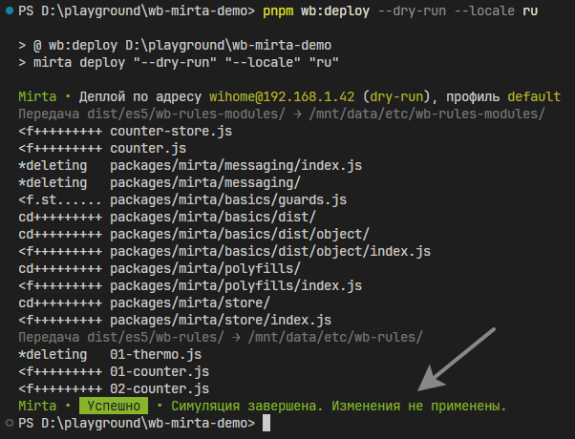Viewport: 575px width, 439px height.
Task: Click the file name 'counter.js'
Action: click(148, 149)
